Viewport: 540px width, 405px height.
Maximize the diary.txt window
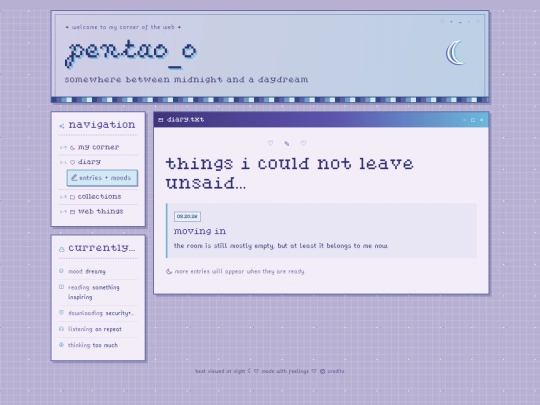(473, 120)
